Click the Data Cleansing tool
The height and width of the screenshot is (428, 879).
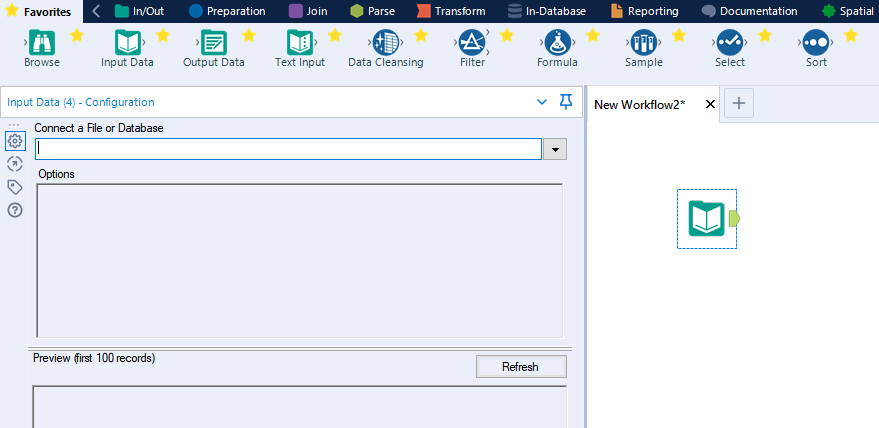click(x=386, y=43)
